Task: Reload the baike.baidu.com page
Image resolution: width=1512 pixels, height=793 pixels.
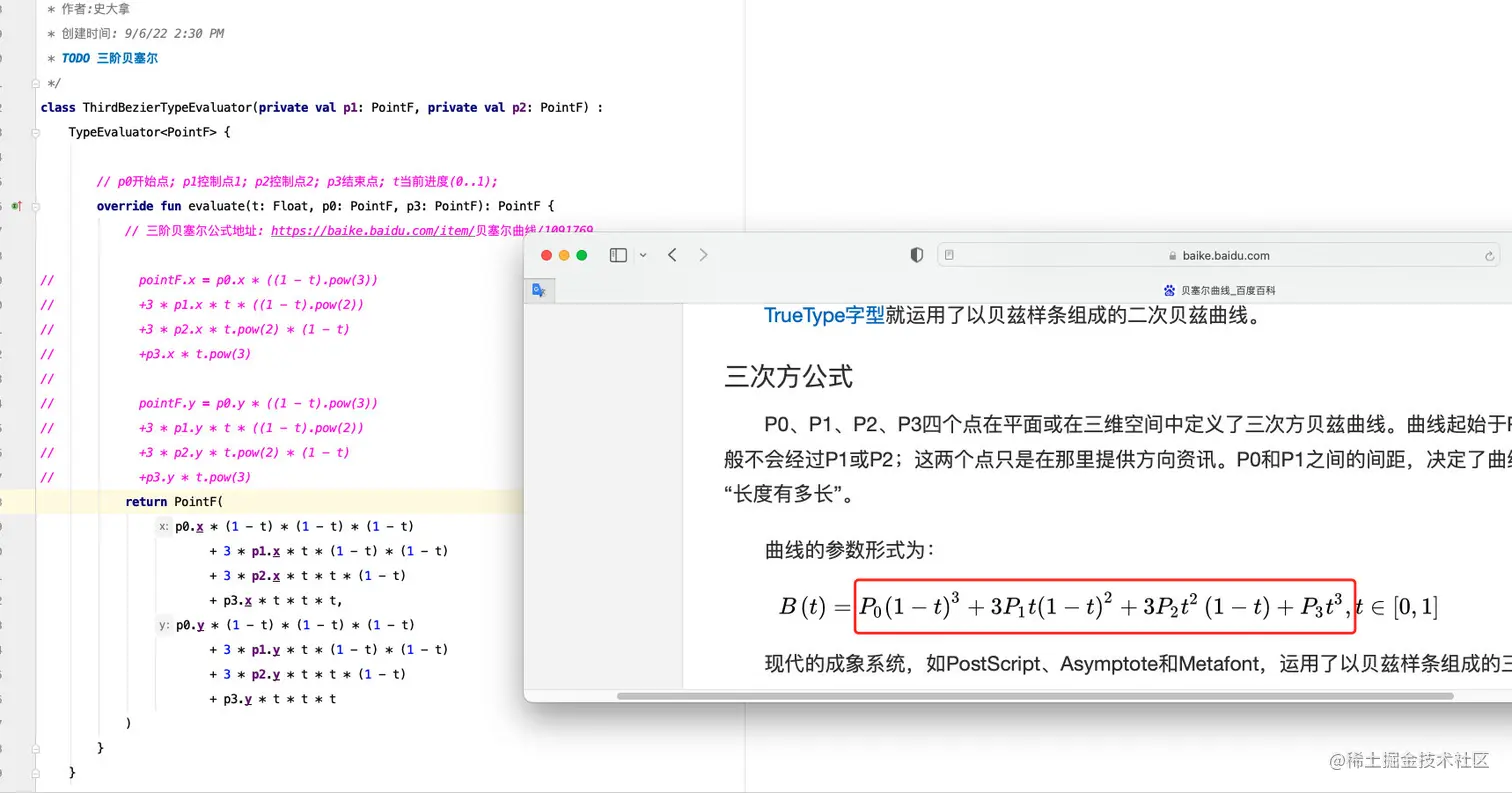Action: (x=1490, y=256)
